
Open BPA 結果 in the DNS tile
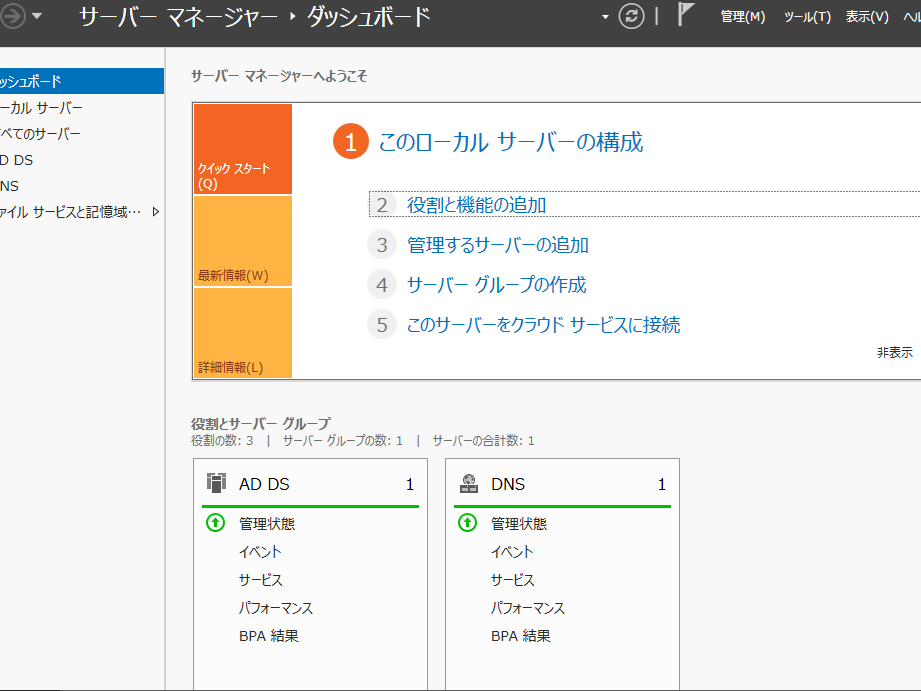[521, 636]
